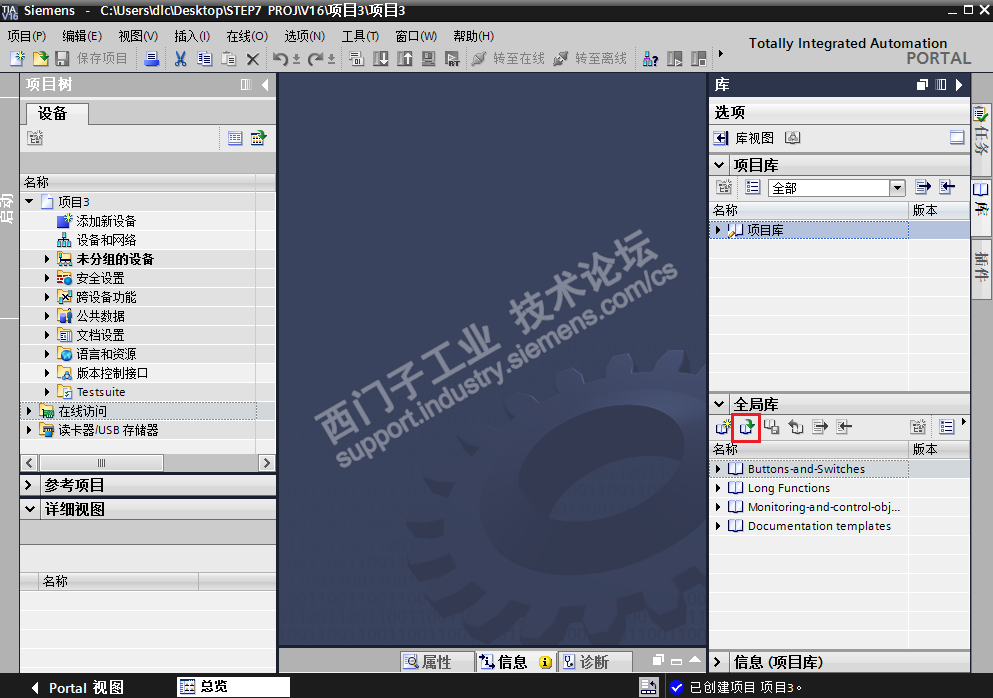Click the redo arrow icon
Viewport: 993px width, 698px height.
click(315, 59)
